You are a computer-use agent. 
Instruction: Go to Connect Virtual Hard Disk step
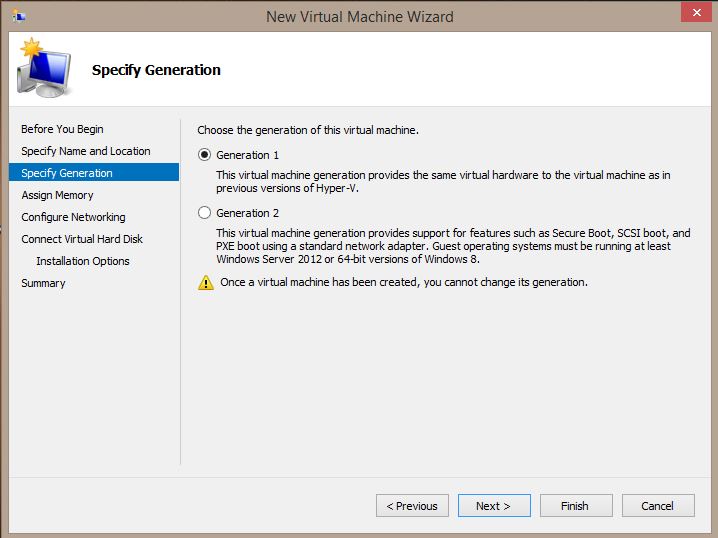click(82, 239)
